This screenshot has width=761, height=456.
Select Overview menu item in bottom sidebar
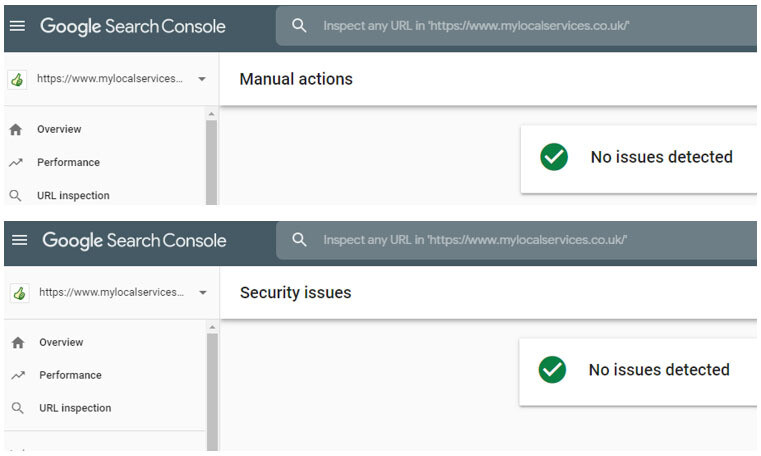[61, 343]
